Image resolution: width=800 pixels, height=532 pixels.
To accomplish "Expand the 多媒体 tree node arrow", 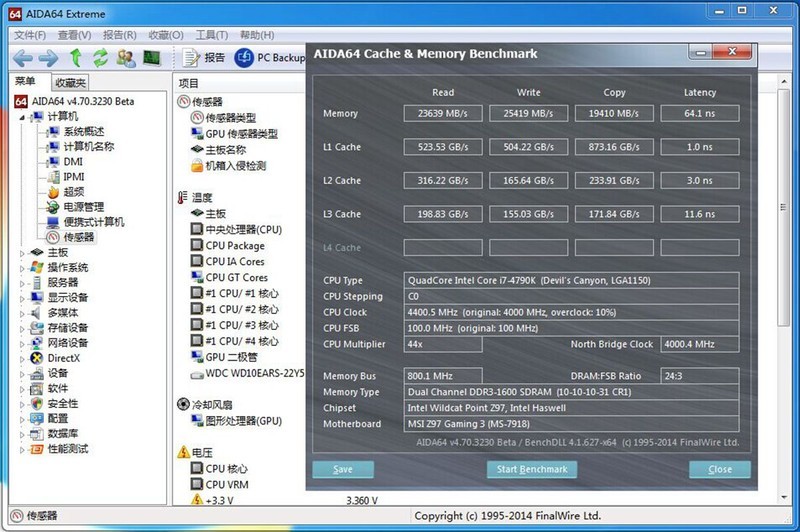I will 22,313.
